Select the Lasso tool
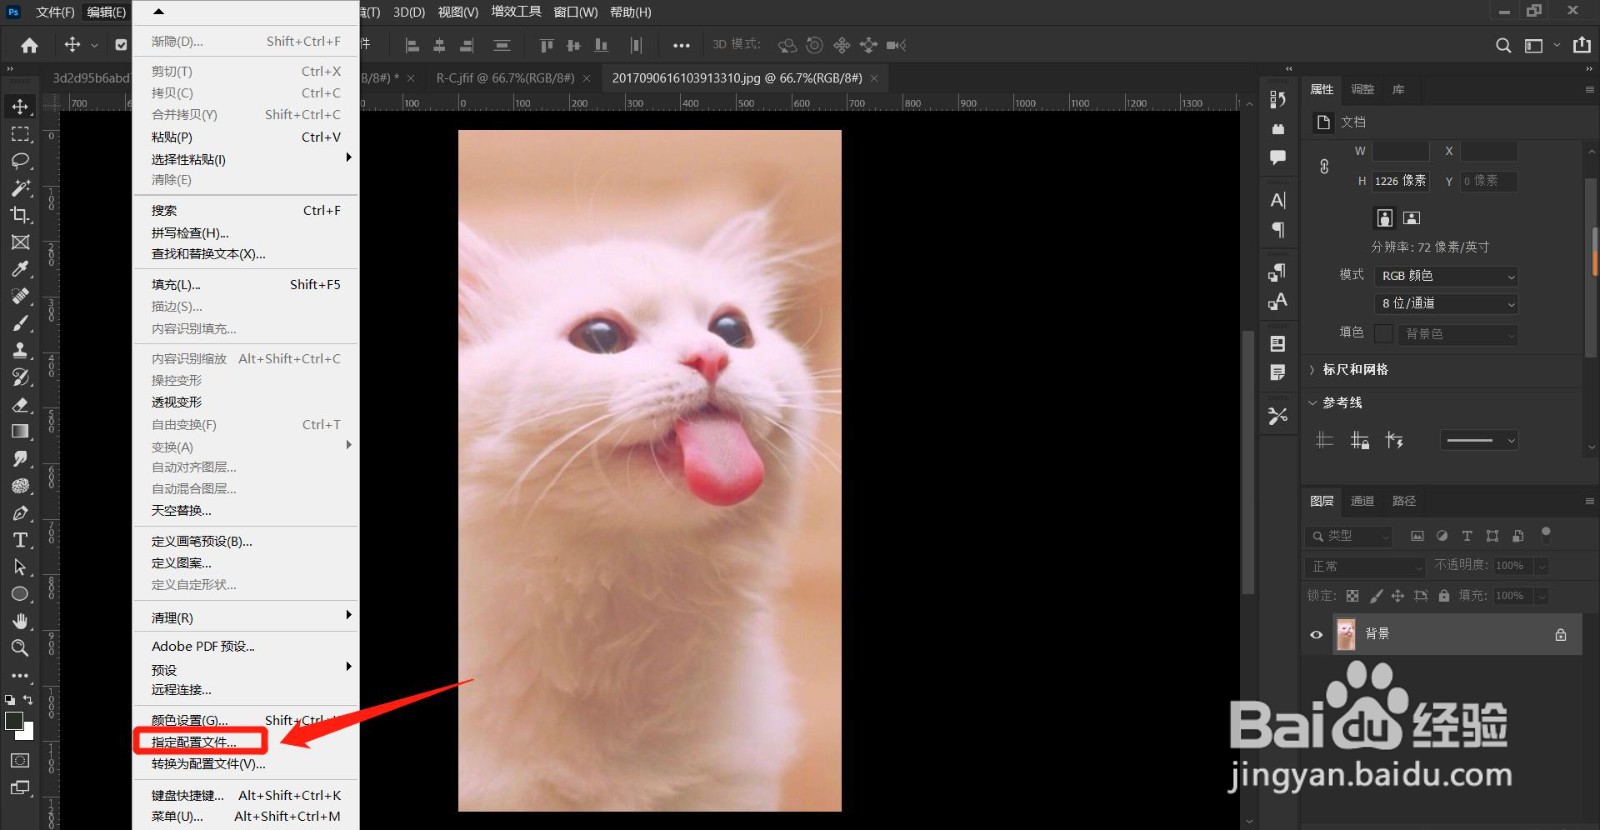 click(20, 160)
